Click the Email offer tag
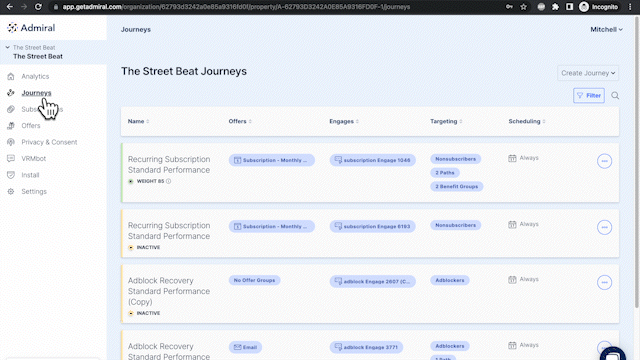 click(x=245, y=347)
